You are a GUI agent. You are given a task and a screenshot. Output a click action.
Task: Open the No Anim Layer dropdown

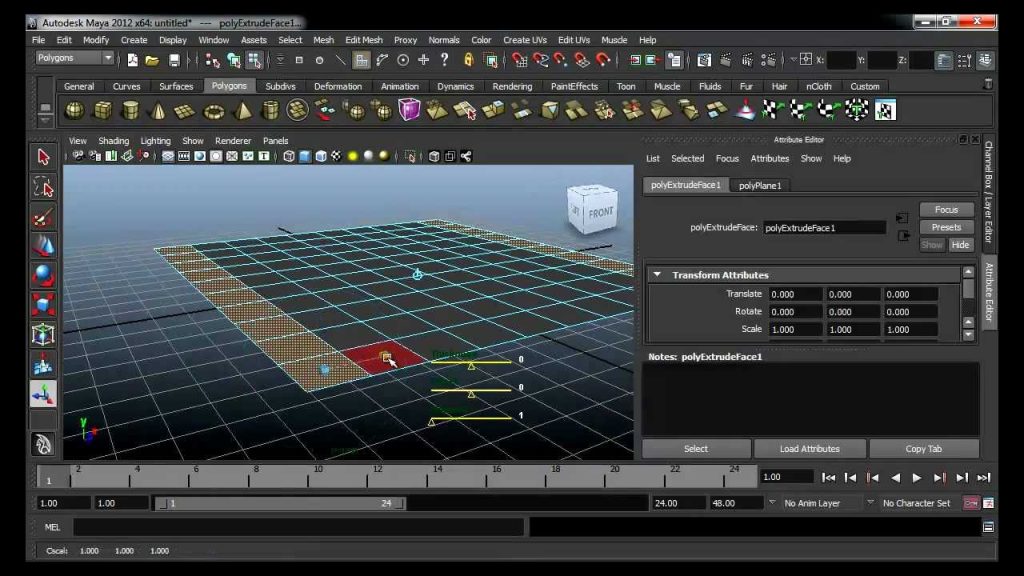pyautogui.click(x=821, y=503)
